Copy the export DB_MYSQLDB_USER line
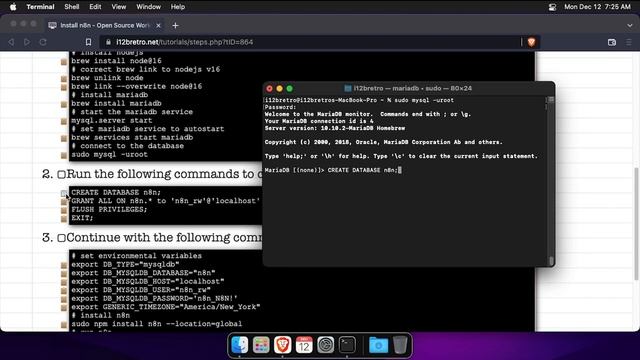Viewport: 640px width, 360px height. click(x=64, y=291)
